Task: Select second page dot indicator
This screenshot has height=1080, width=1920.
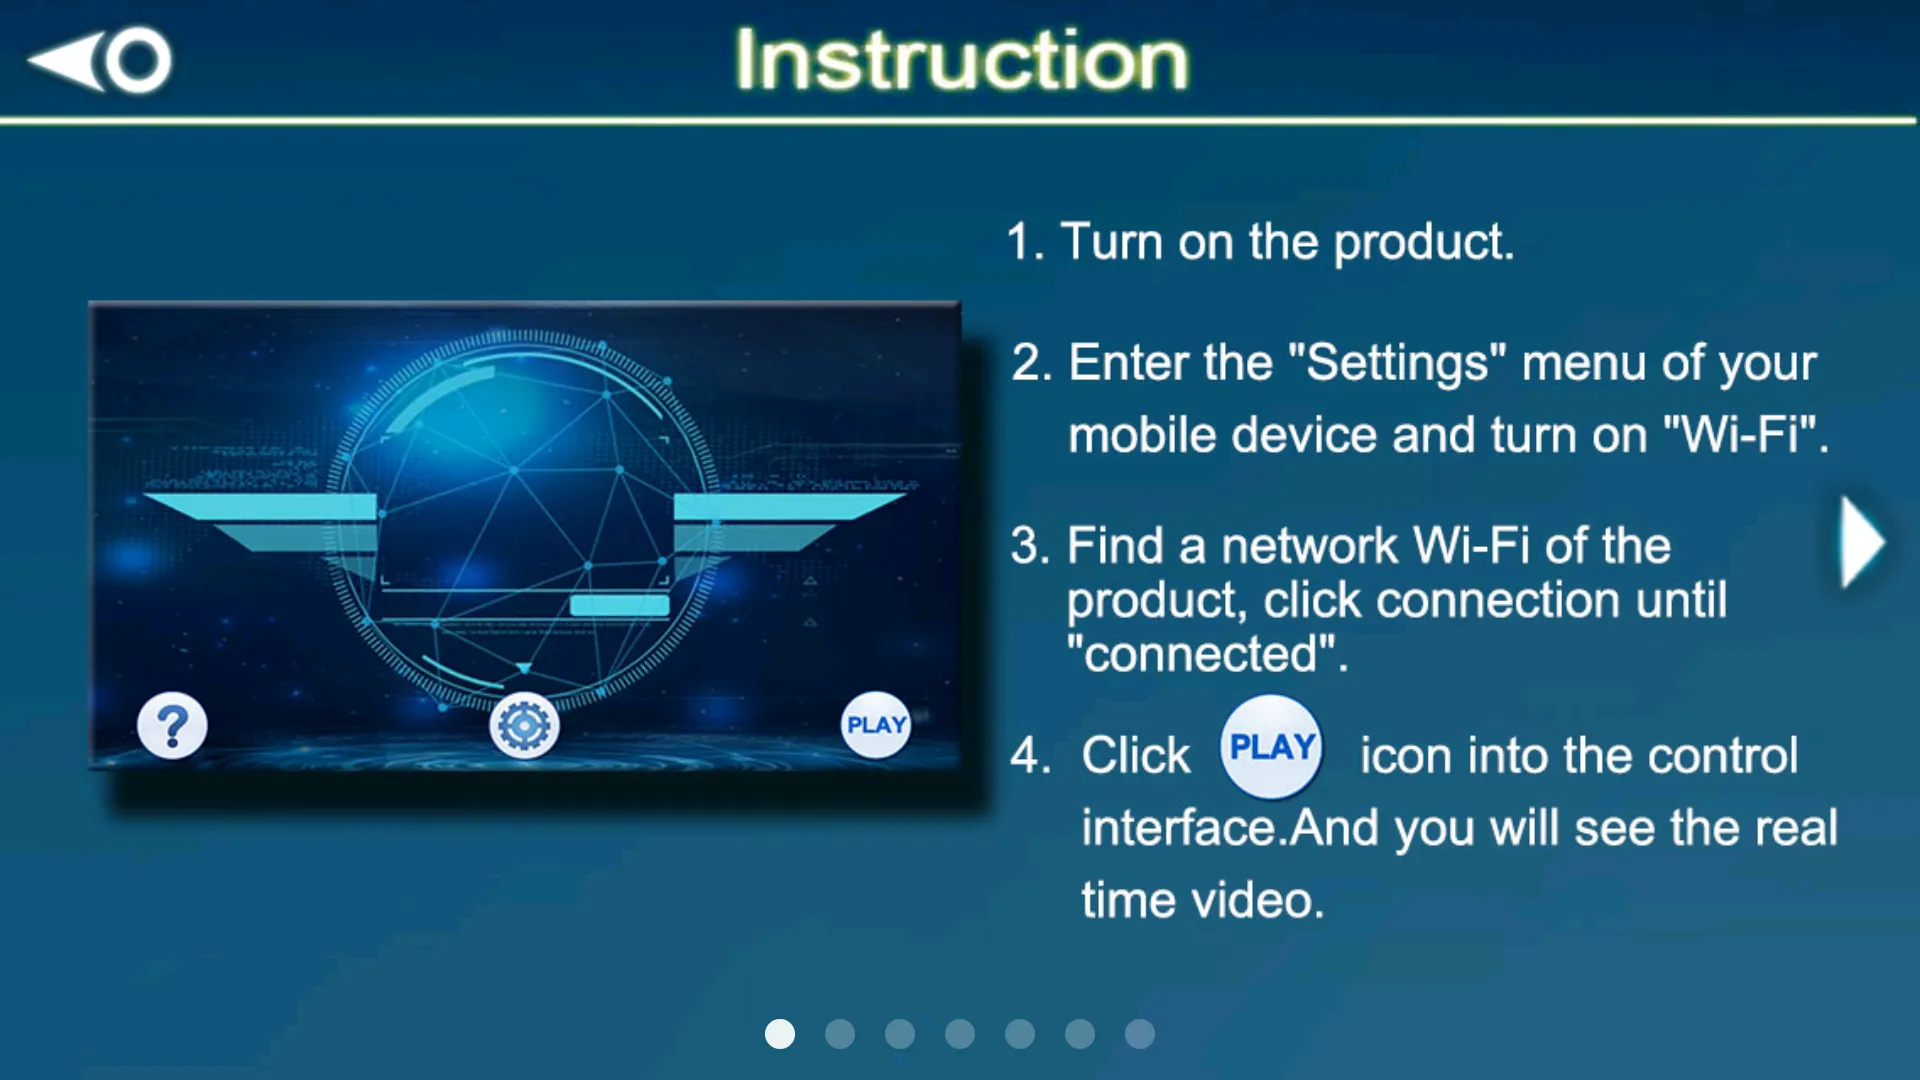Action: pos(840,1033)
